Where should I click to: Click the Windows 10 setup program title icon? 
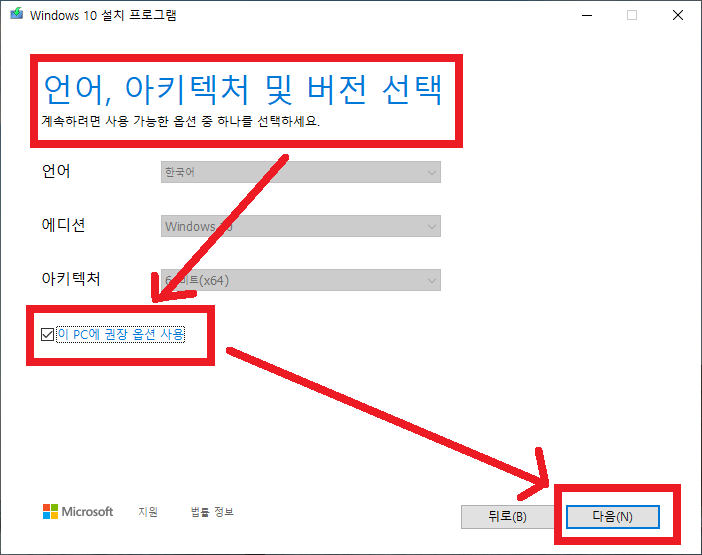point(17,14)
